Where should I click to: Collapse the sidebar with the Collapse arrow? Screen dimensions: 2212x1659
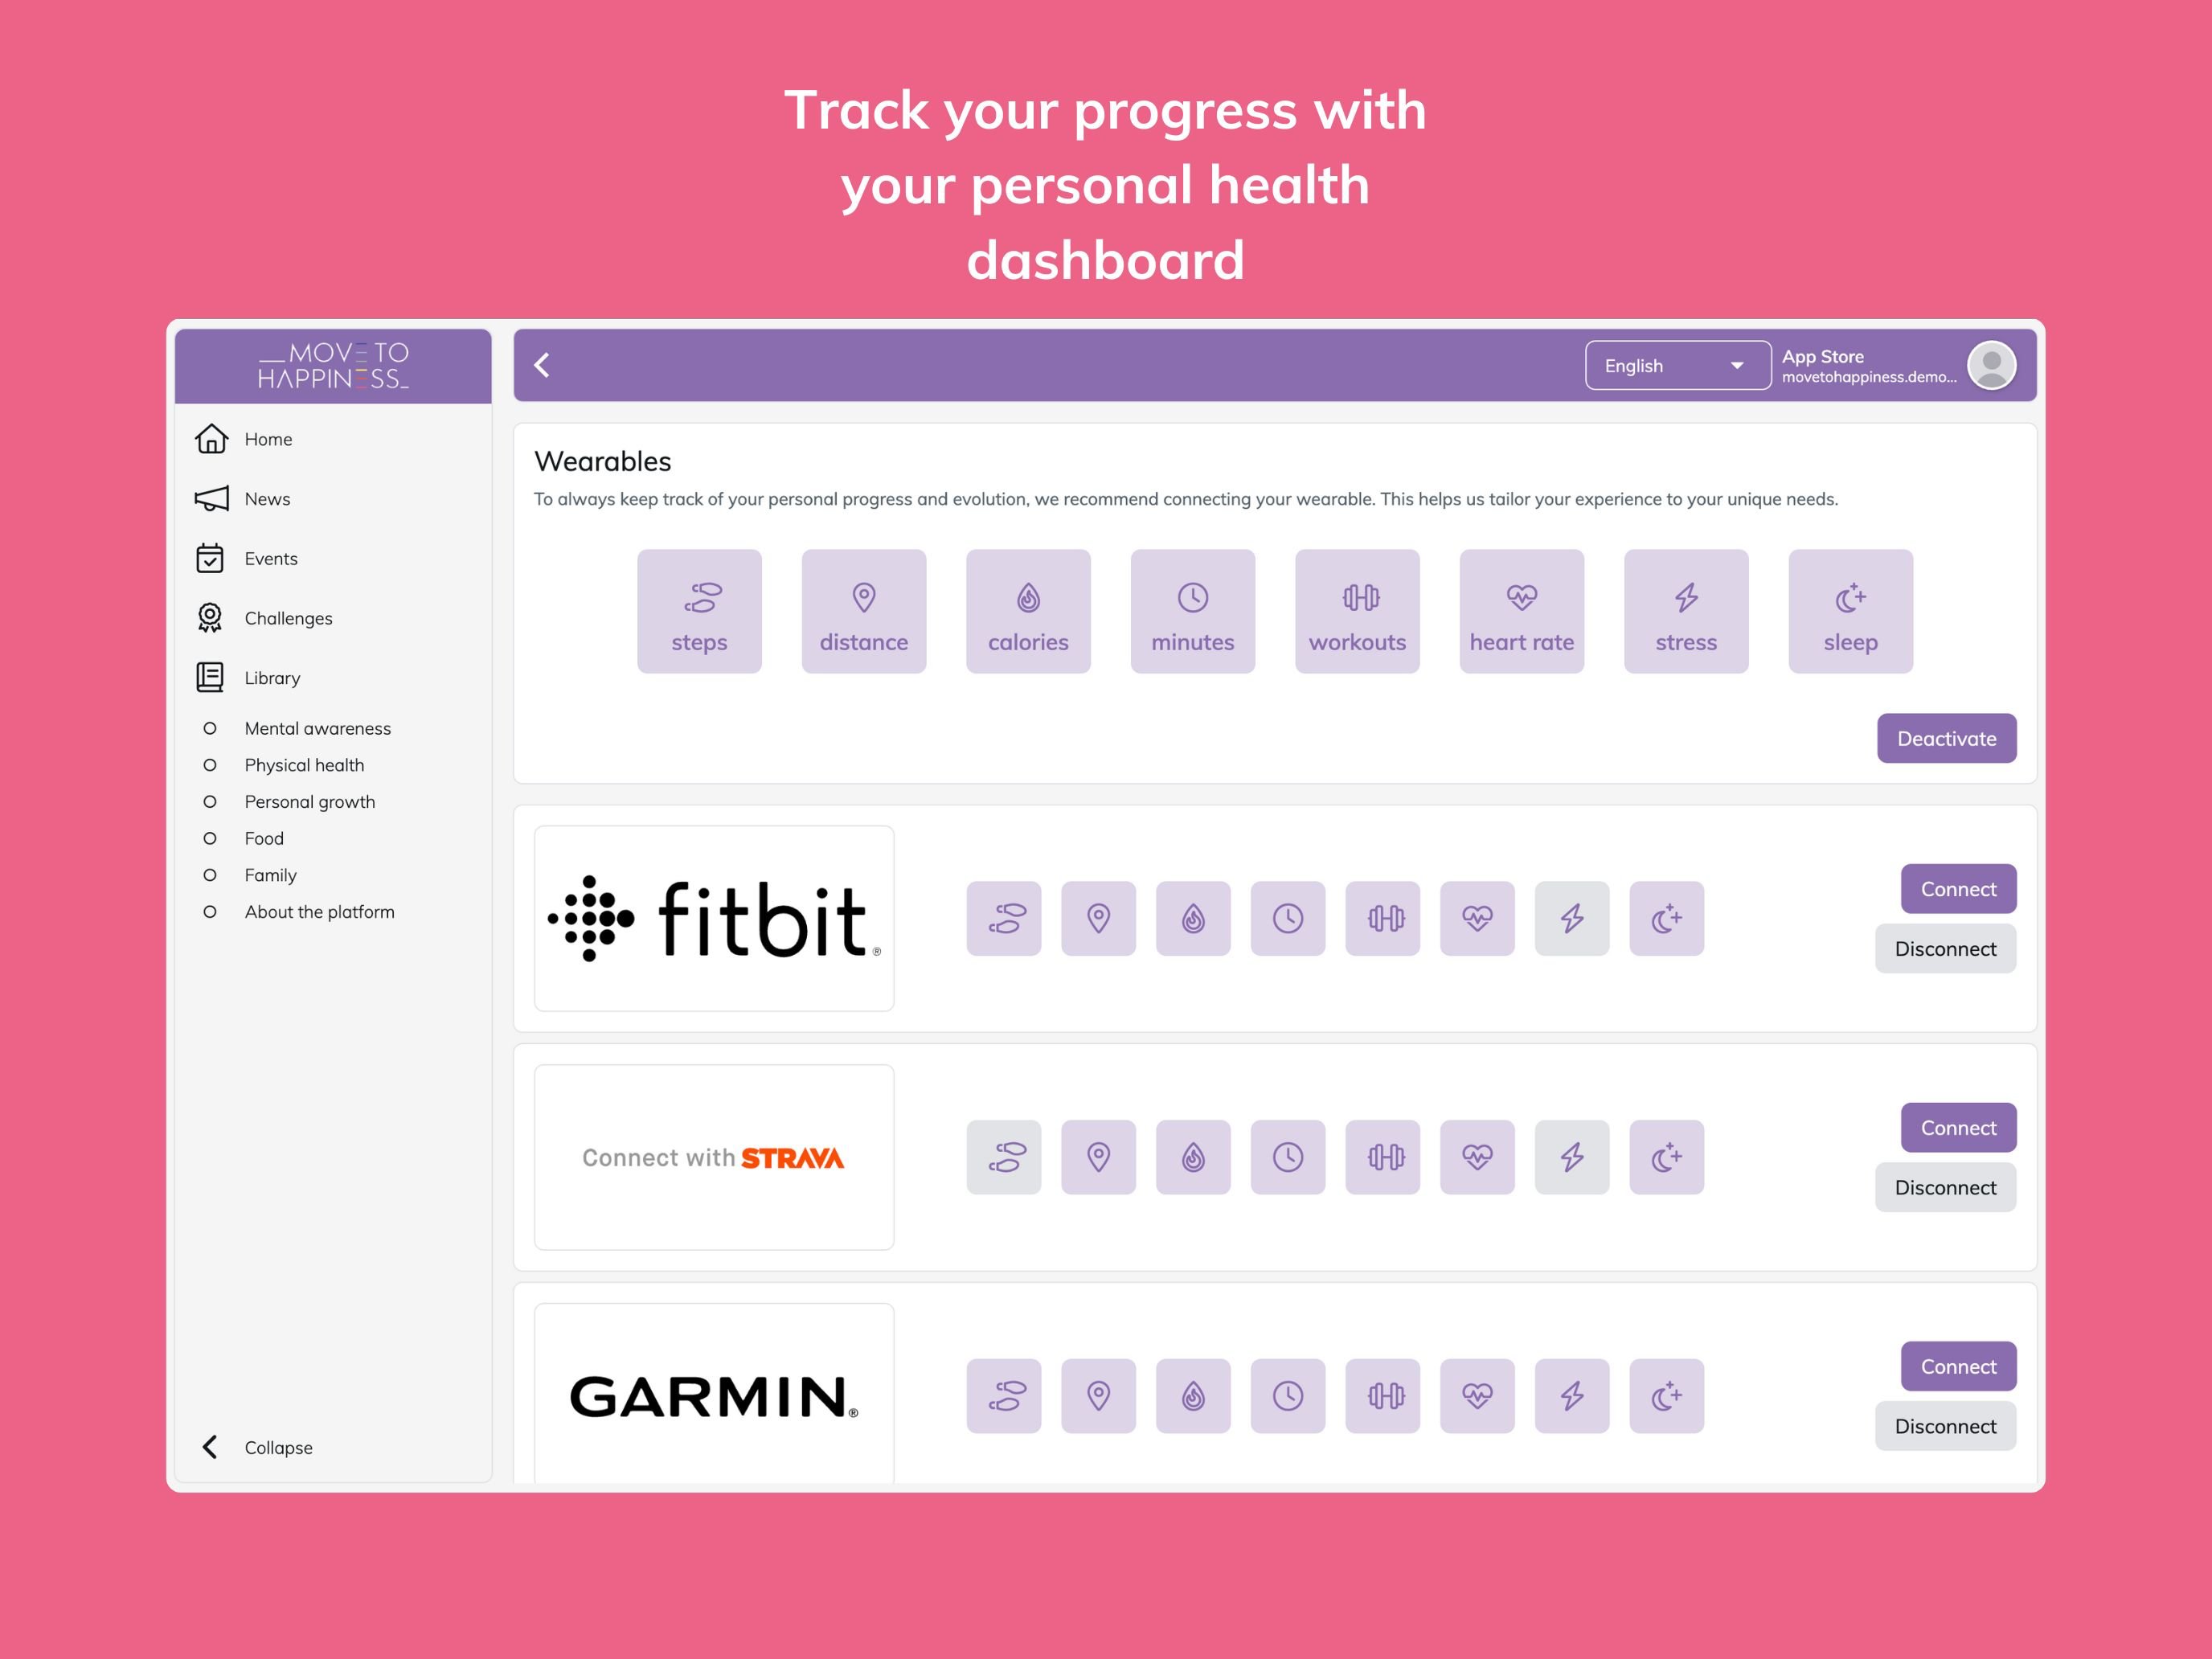210,1447
